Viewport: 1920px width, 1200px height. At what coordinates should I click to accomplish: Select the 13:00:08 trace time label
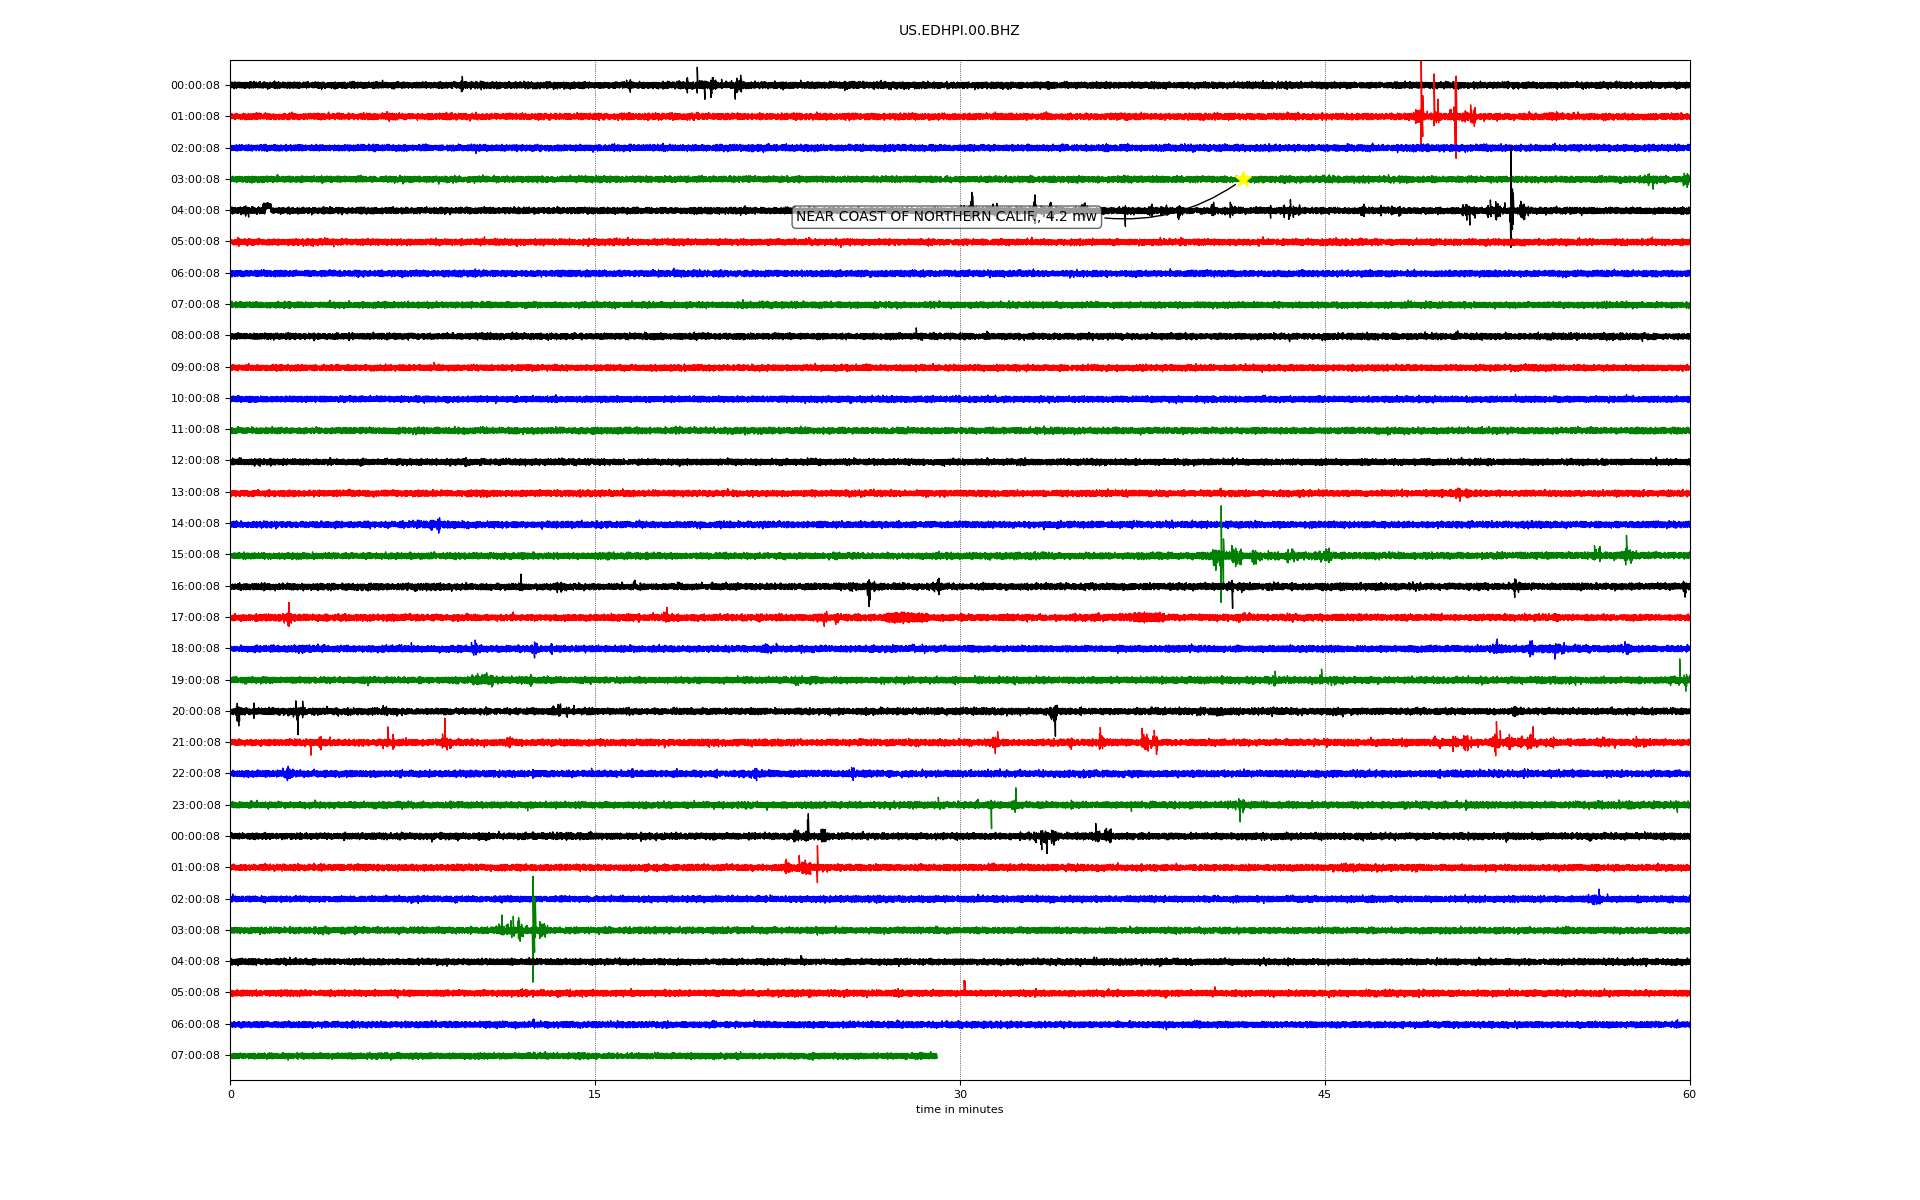[x=195, y=493]
